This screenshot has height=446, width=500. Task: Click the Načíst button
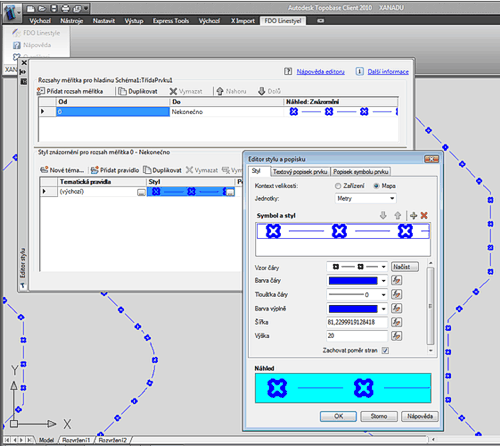405,267
